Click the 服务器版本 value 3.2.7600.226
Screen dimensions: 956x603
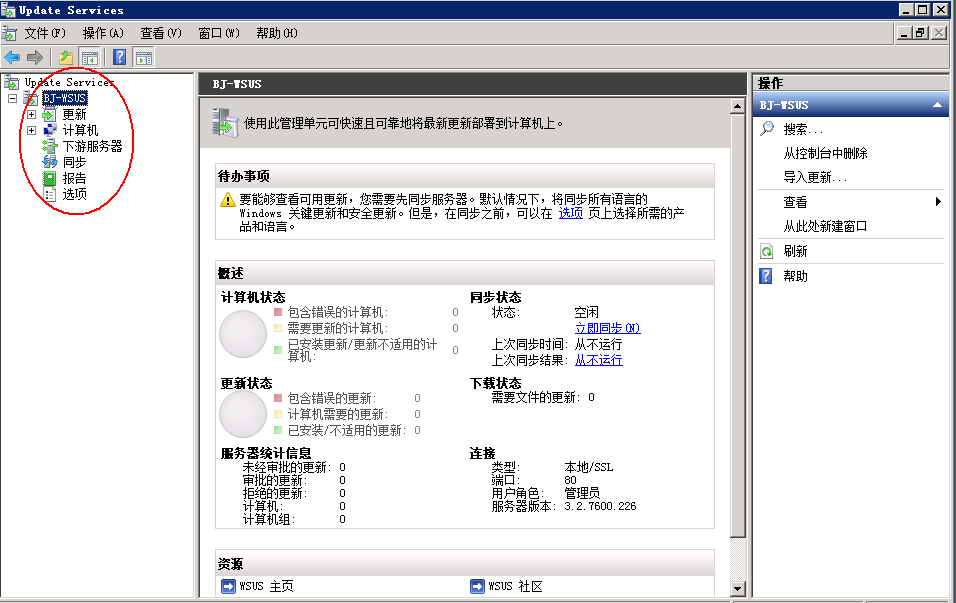[600, 506]
